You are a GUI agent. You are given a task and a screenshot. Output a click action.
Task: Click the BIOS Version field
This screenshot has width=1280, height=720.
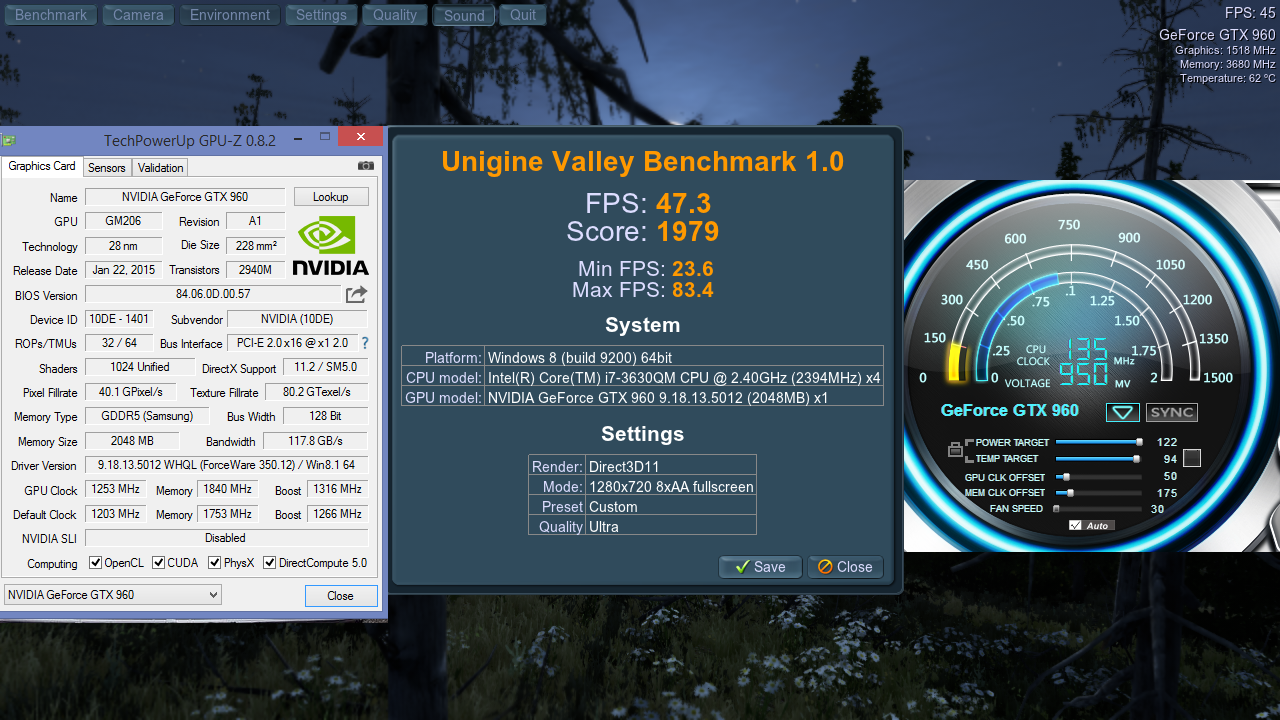(212, 294)
